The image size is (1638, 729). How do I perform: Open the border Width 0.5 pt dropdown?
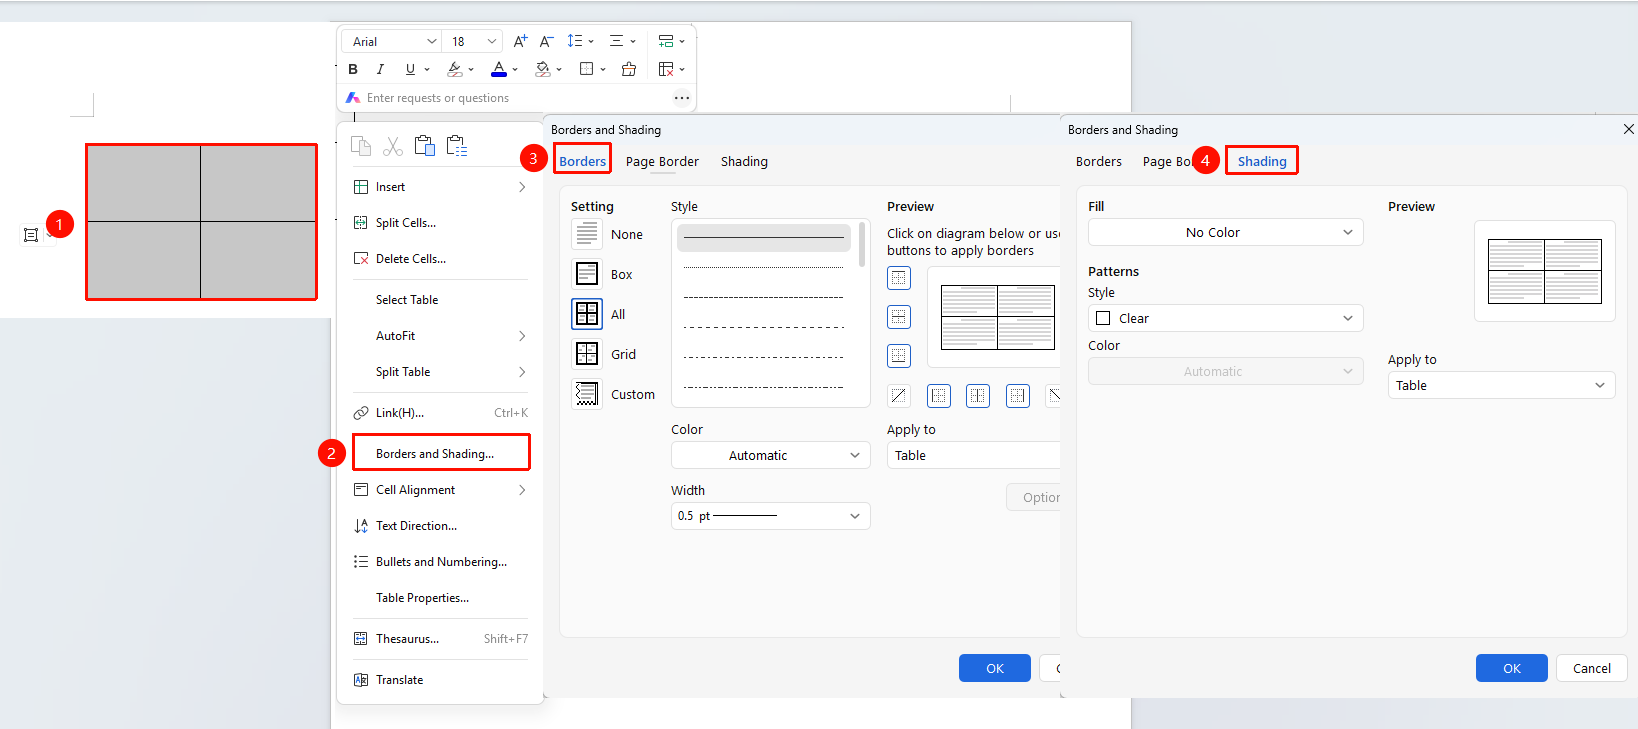point(771,516)
